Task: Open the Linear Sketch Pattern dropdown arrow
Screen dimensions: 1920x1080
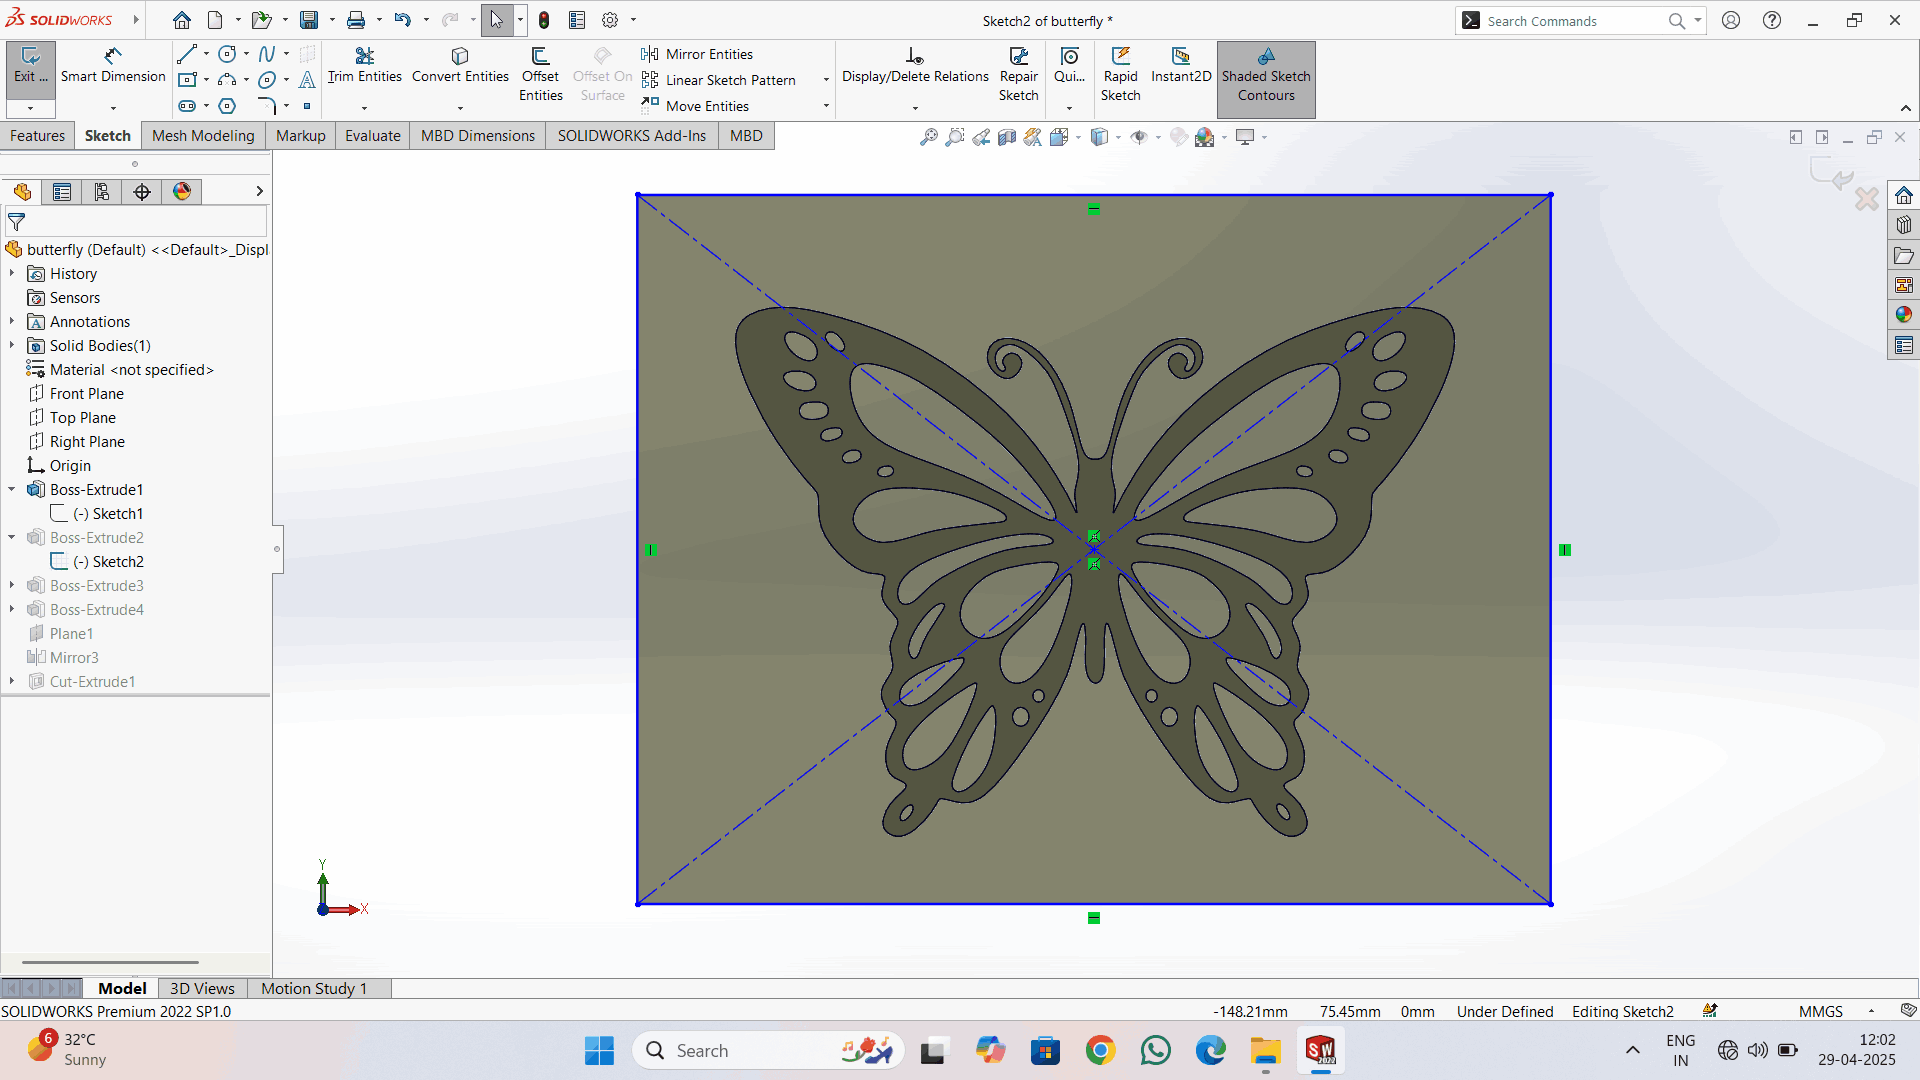Action: pos(826,80)
